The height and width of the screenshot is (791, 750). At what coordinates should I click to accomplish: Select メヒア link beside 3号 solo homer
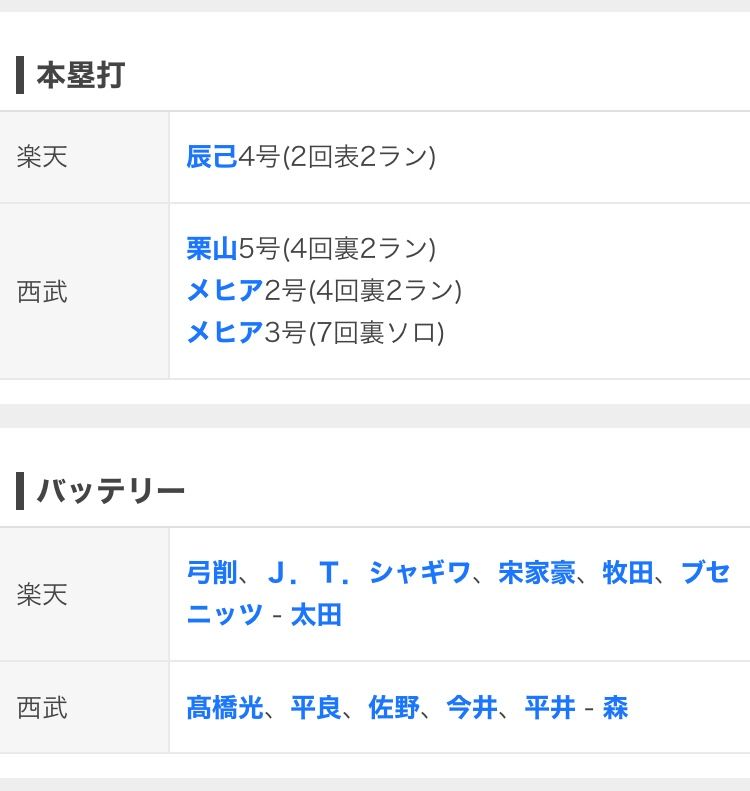(x=225, y=332)
